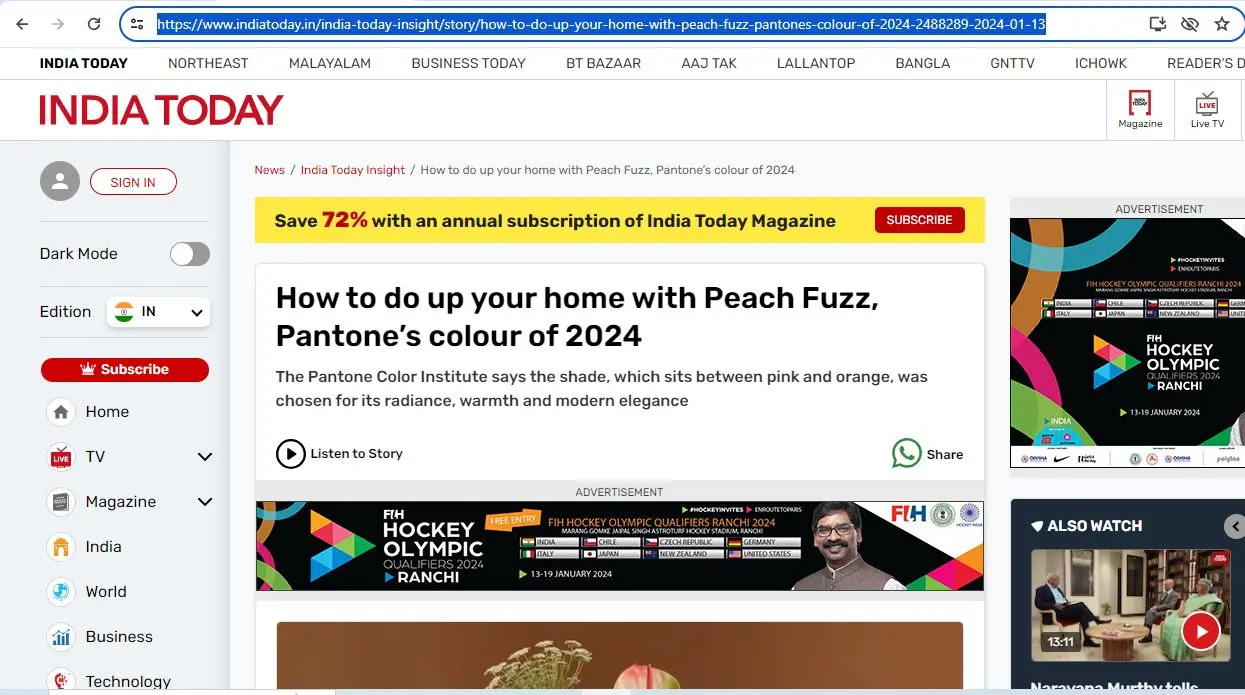The image size is (1245, 695).
Task: Expand the TV submenu chevron
Action: (205, 457)
